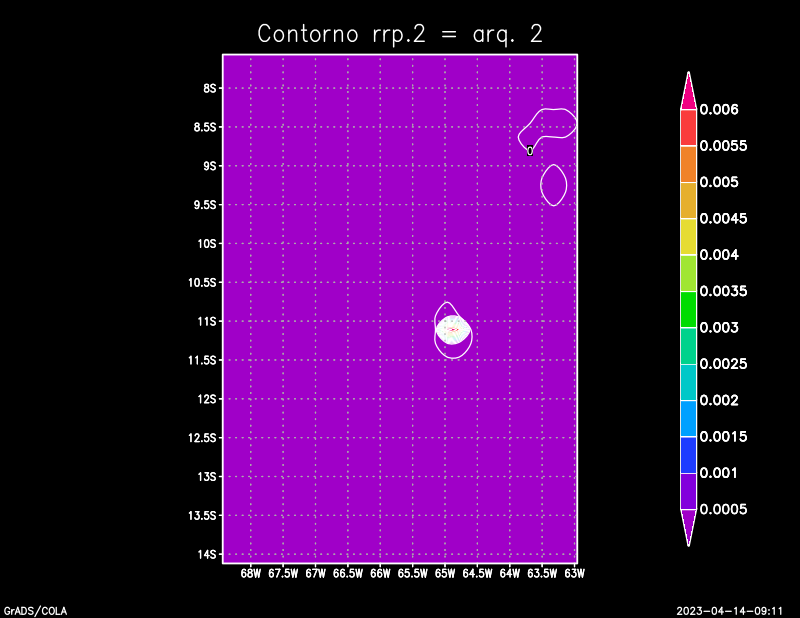Click the colorbar label 0.0005
800x618 pixels.
coord(723,509)
